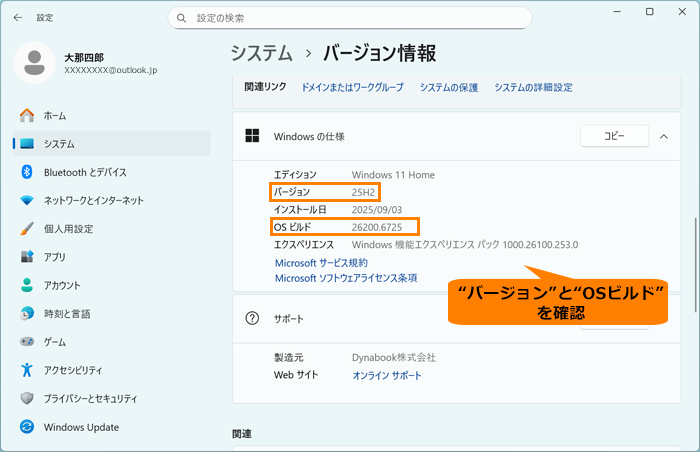Screen dimensions: 700x452
Task: Click the Dynabook株式会社 manufacturer text
Action: pyautogui.click(x=393, y=357)
